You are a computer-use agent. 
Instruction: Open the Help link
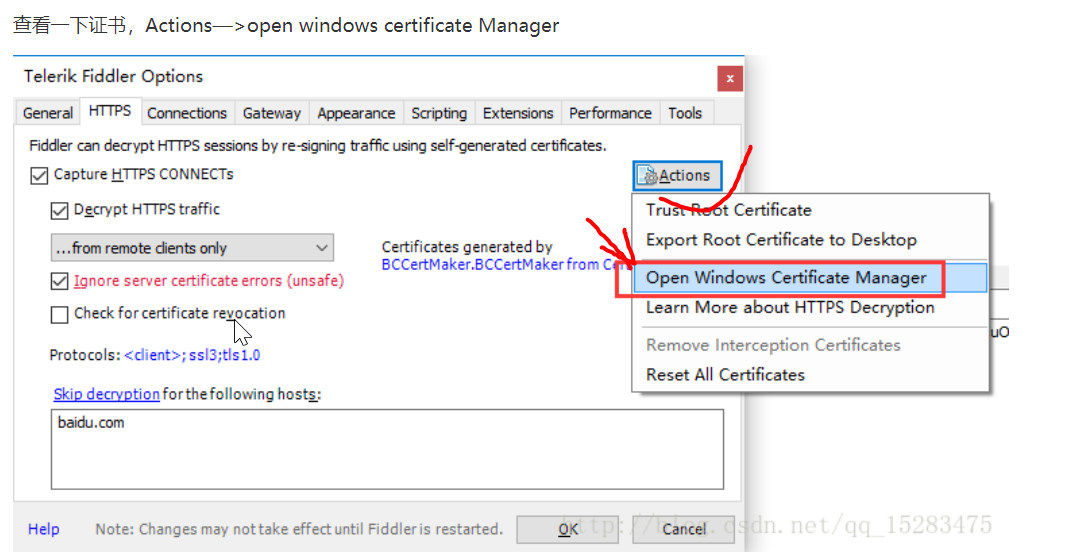pyautogui.click(x=43, y=528)
